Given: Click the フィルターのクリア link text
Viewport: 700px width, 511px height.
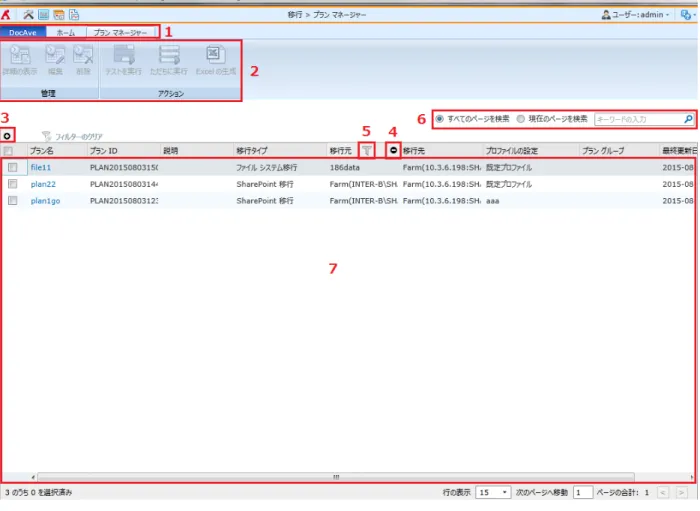Looking at the screenshot, I should pyautogui.click(x=79, y=137).
